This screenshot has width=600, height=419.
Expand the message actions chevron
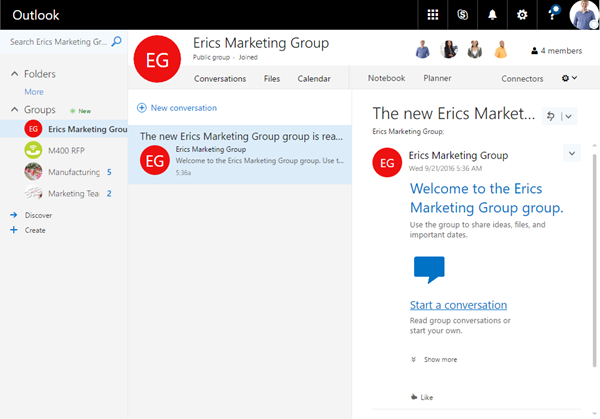click(x=572, y=153)
